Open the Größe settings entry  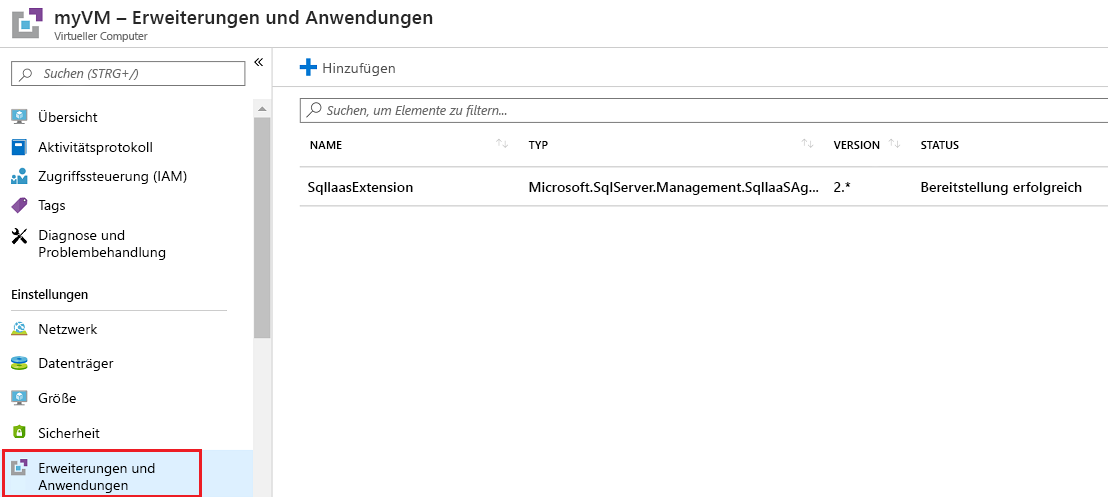[57, 398]
